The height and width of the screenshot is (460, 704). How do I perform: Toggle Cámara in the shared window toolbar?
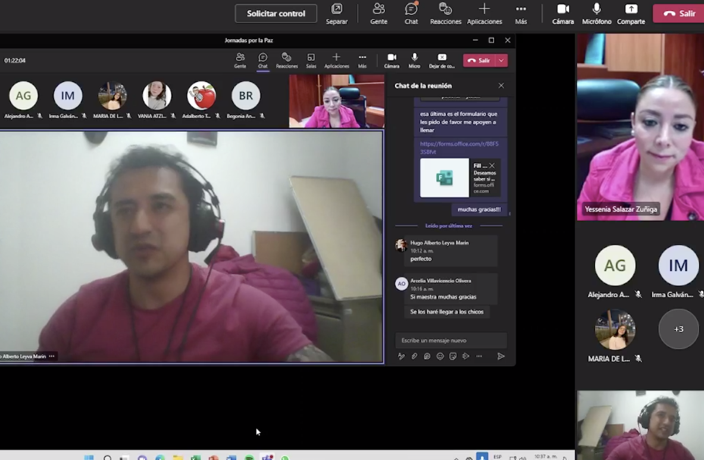(x=392, y=61)
